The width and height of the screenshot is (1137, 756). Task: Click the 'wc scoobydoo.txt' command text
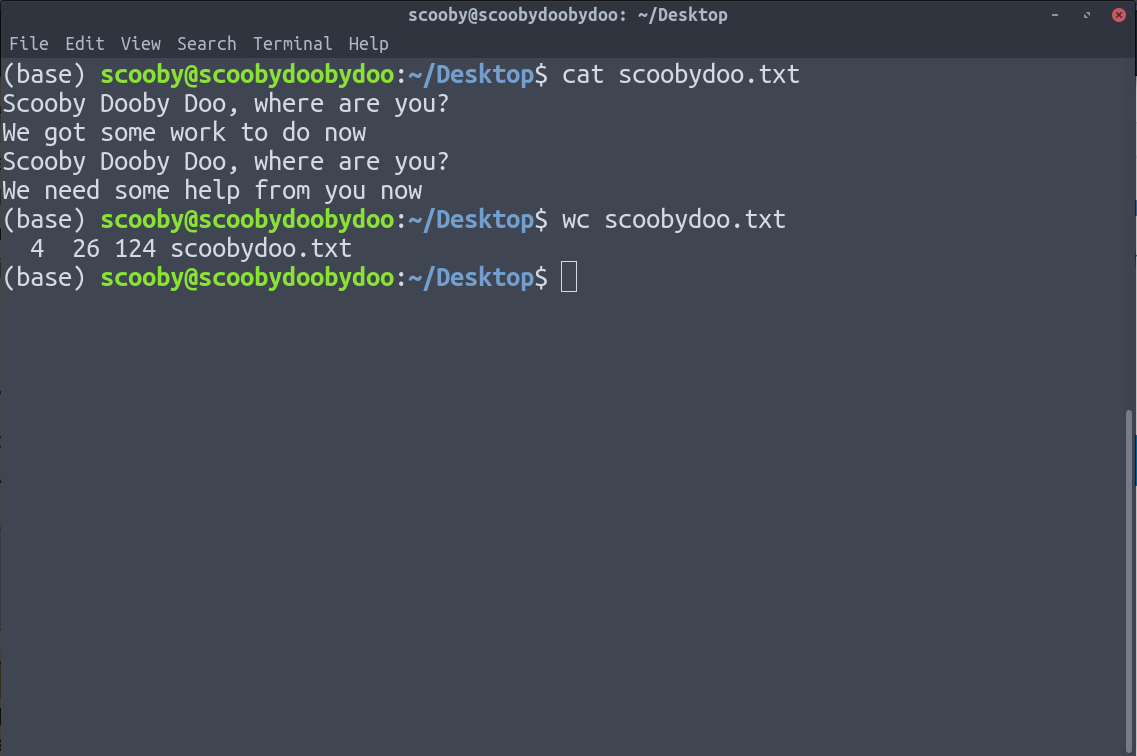pos(674,219)
